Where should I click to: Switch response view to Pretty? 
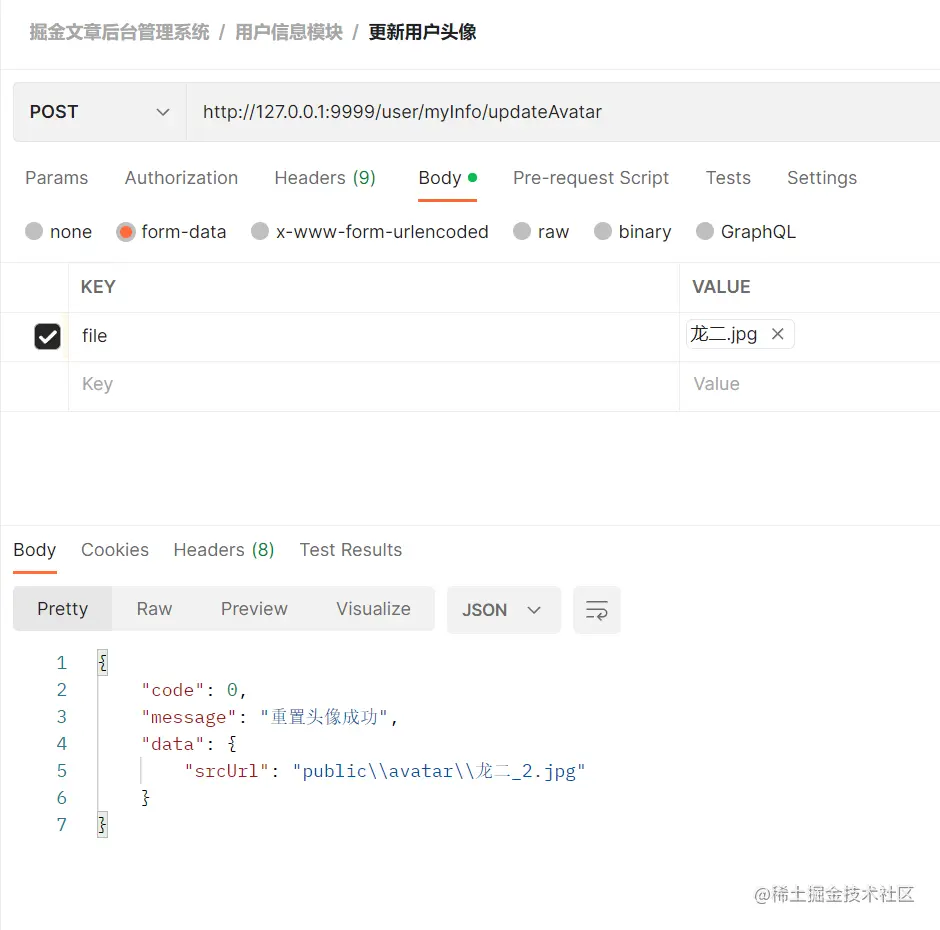pos(62,609)
